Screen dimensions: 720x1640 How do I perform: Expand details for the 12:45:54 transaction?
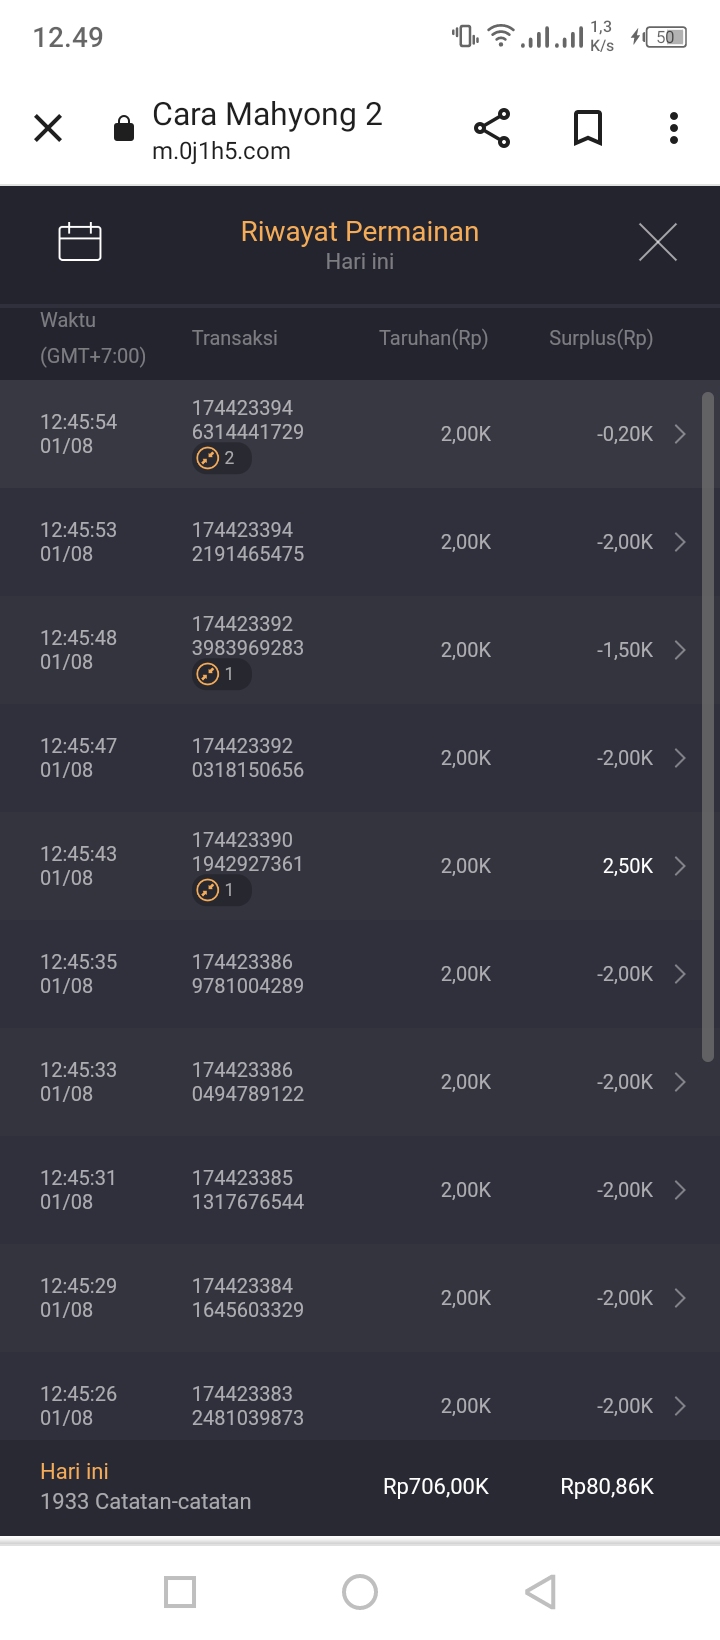coord(680,434)
